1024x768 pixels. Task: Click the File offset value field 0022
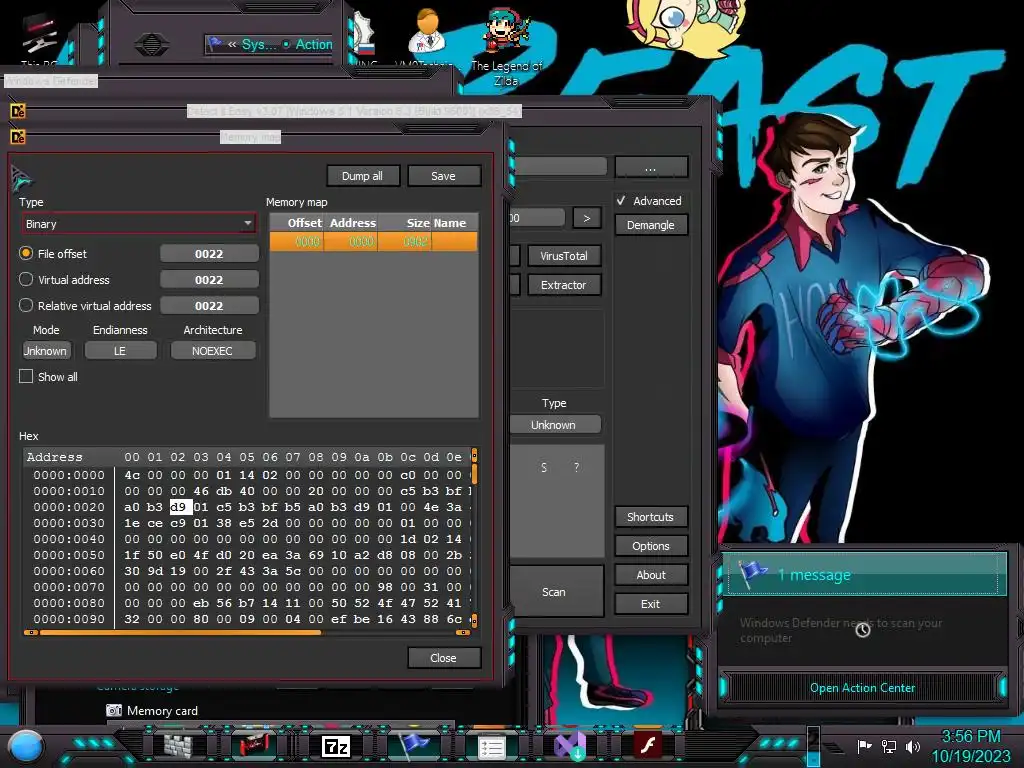click(x=209, y=253)
